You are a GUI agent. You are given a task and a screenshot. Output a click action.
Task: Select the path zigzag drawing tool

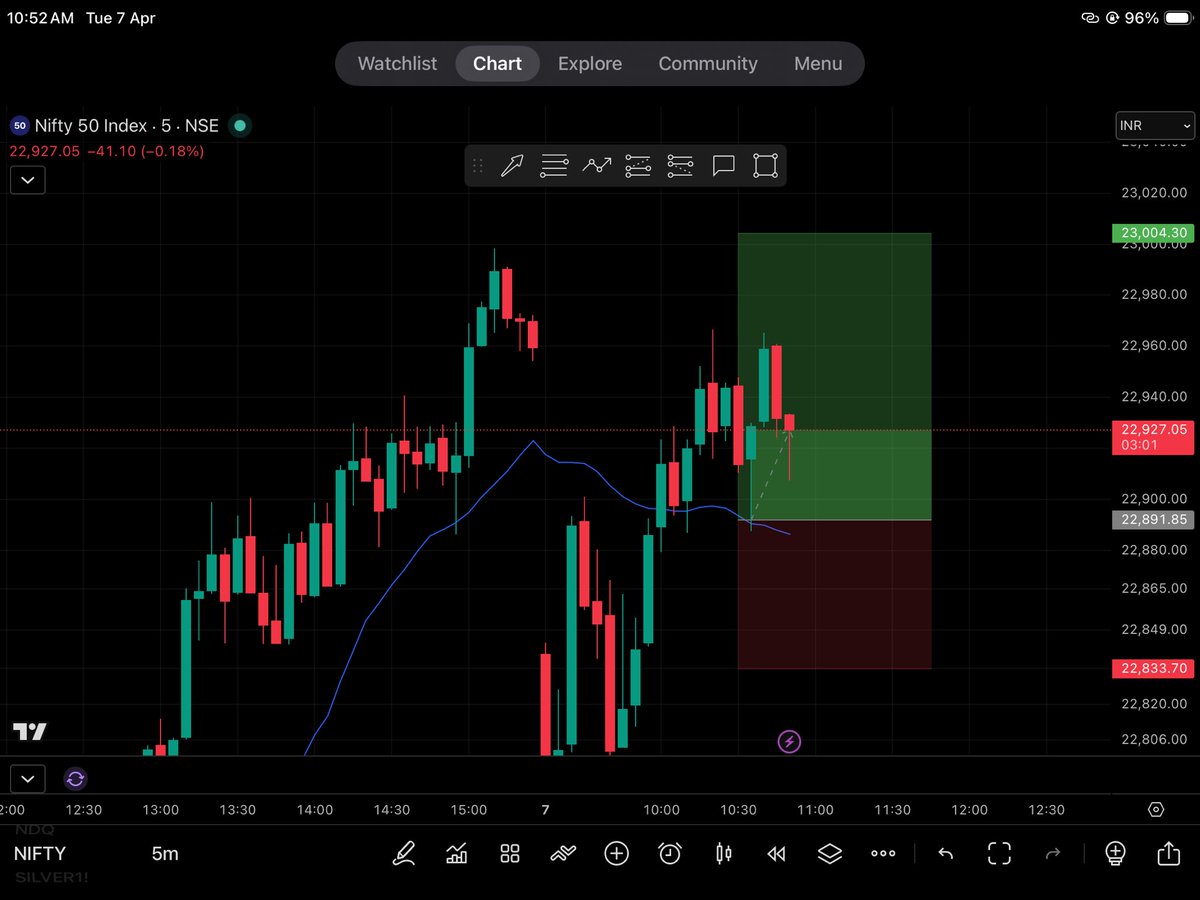click(597, 166)
